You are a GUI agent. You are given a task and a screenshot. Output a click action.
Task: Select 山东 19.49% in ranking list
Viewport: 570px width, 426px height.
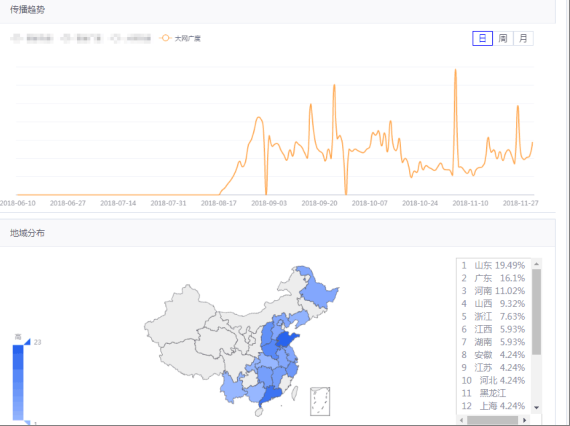point(493,265)
